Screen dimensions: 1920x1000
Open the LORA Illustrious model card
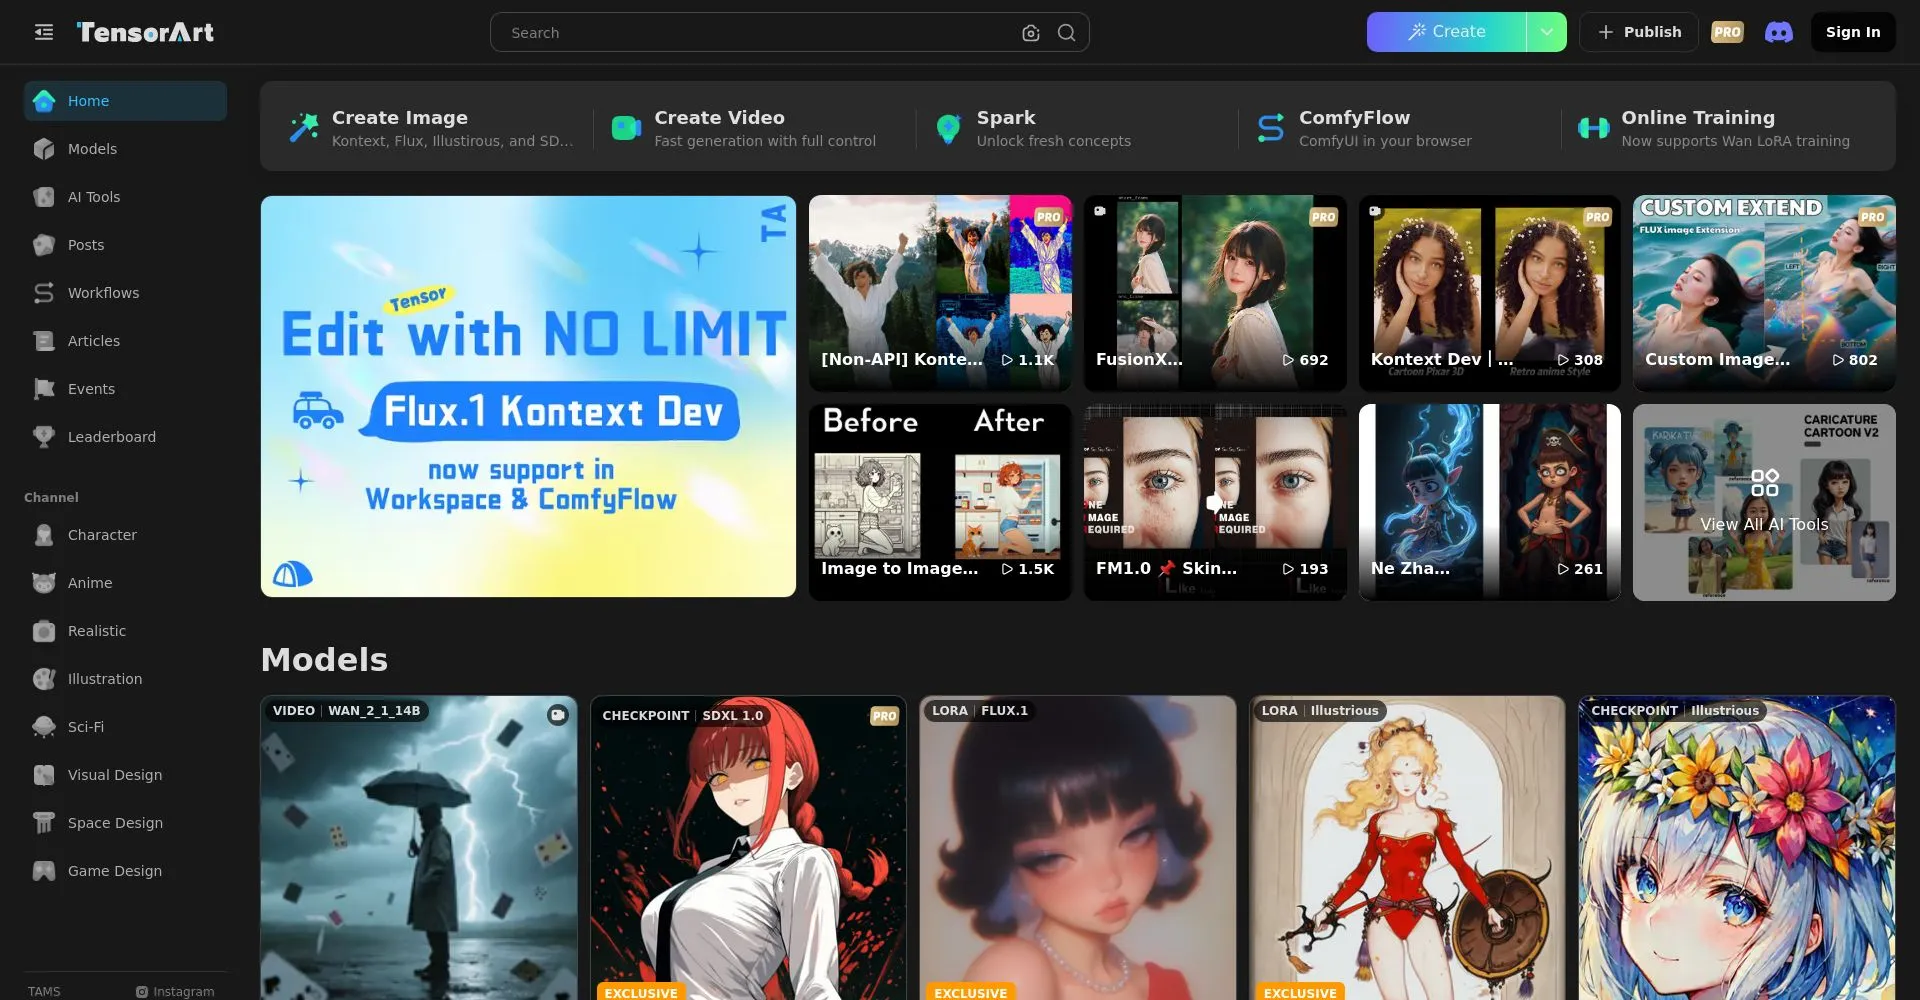tap(1407, 848)
